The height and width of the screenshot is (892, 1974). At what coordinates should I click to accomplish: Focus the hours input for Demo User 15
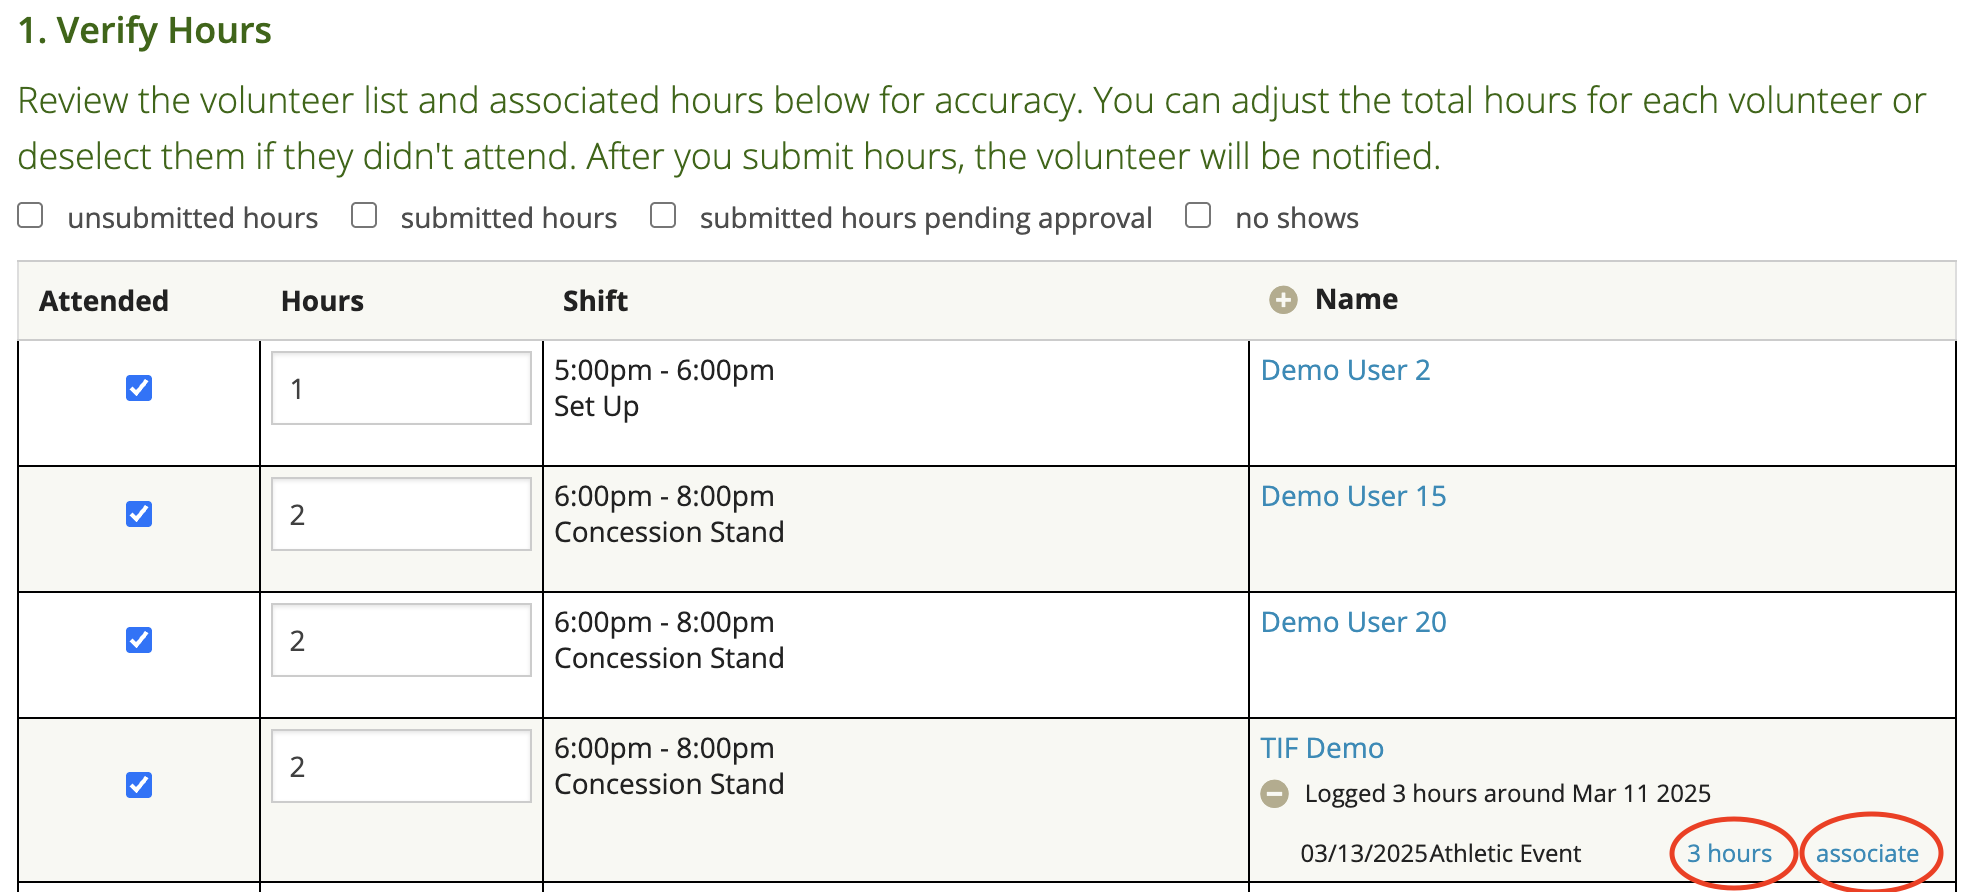click(401, 514)
